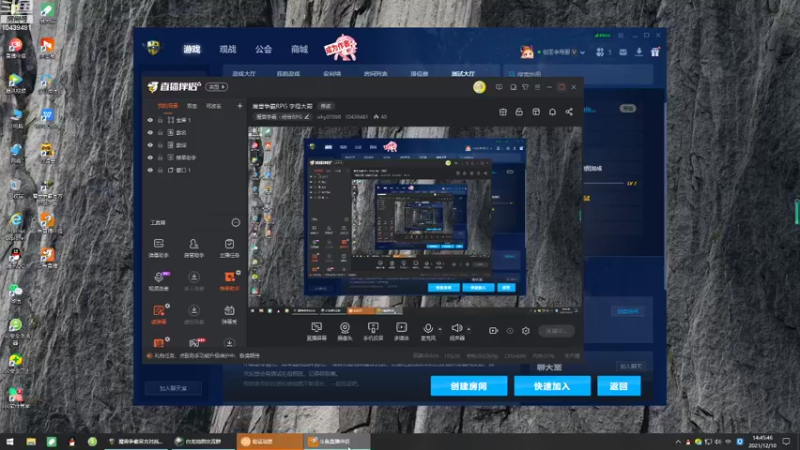Click the 扬声器 speaker icon
This screenshot has height=450, width=800.
click(x=457, y=331)
